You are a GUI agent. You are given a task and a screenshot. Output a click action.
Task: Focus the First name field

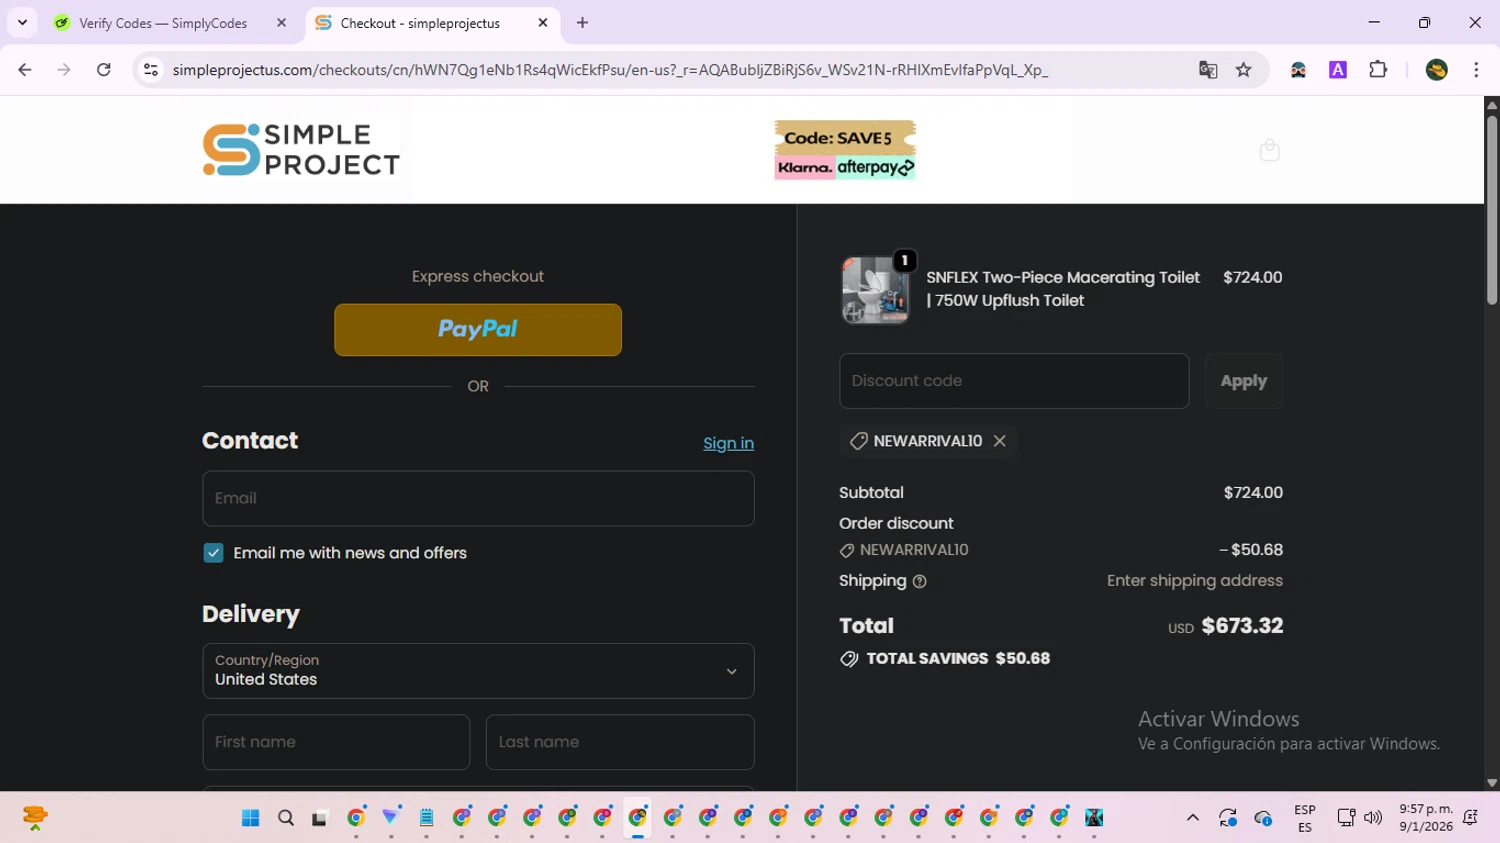click(x=336, y=742)
